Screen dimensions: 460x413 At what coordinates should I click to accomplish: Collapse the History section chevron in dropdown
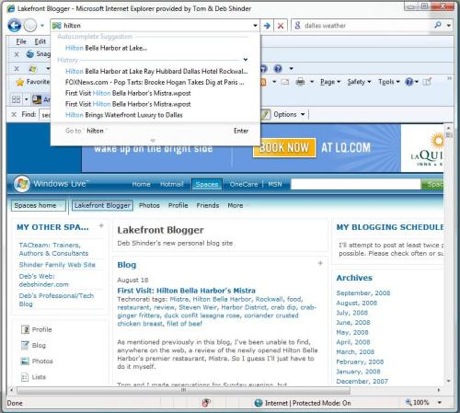[245, 60]
